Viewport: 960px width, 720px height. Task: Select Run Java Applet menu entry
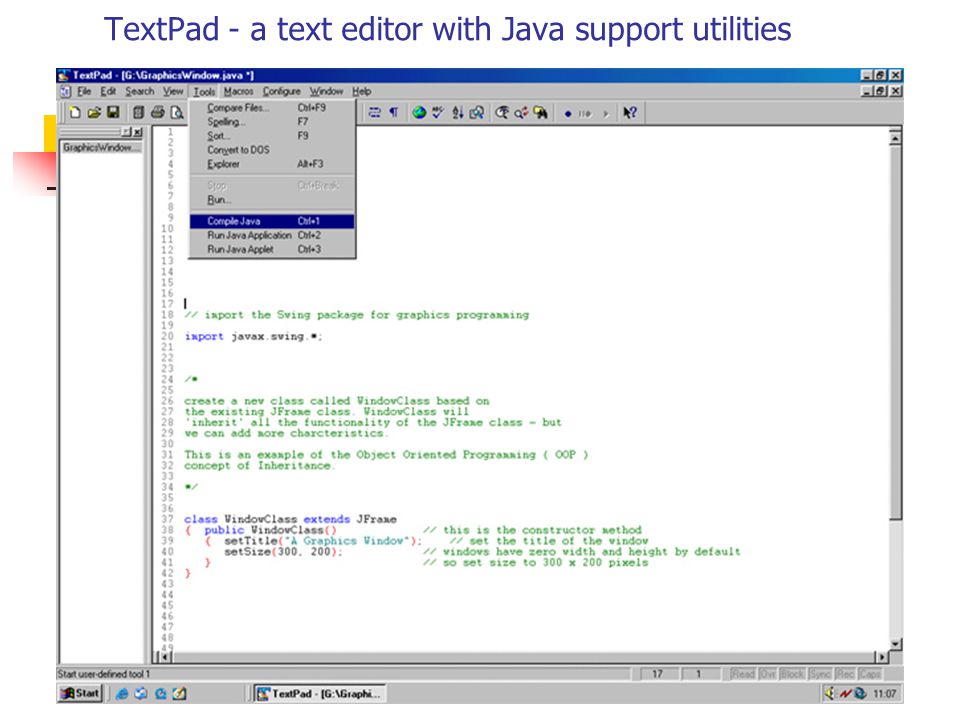click(x=272, y=249)
